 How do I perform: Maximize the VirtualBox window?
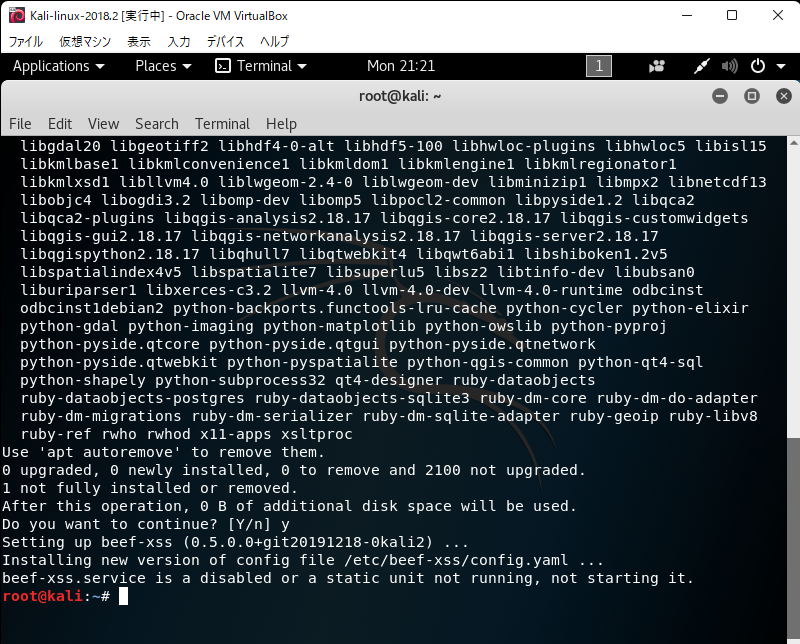click(732, 15)
